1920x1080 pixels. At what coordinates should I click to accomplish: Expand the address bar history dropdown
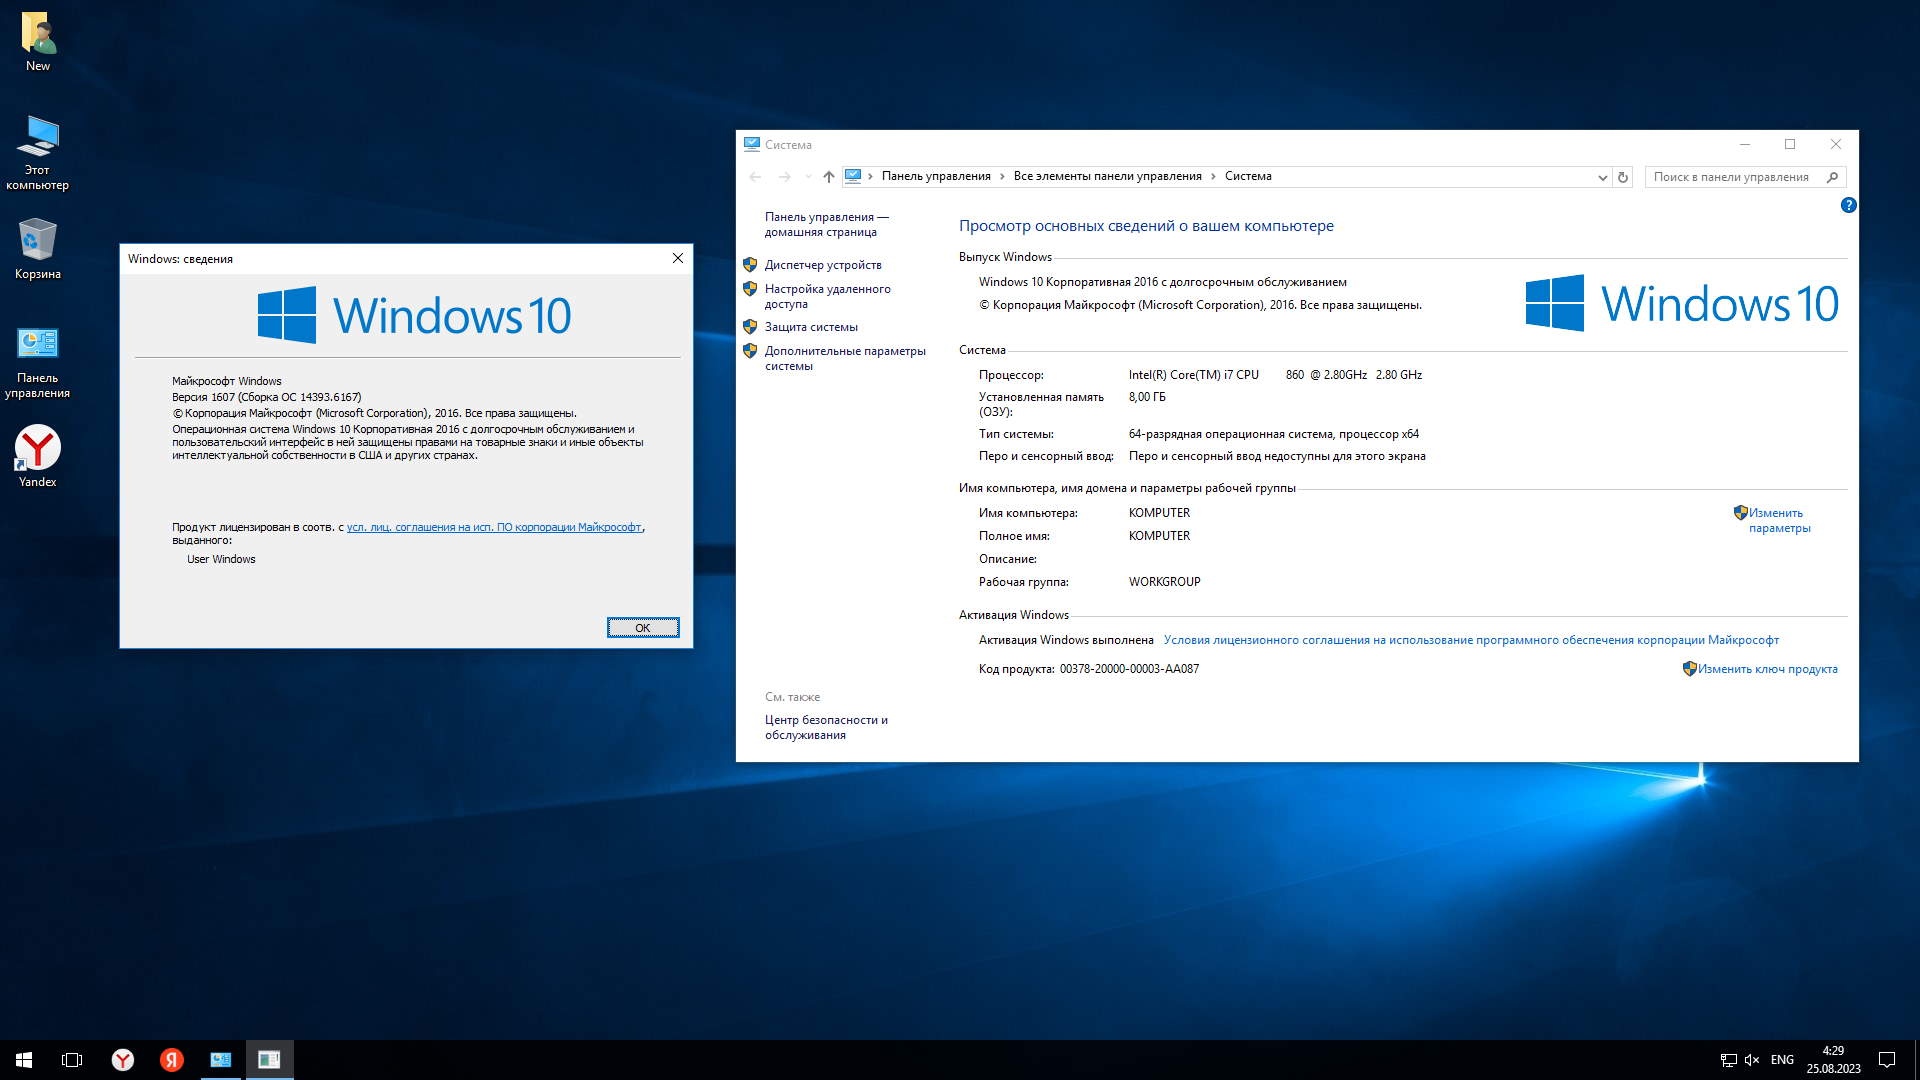(x=1602, y=177)
